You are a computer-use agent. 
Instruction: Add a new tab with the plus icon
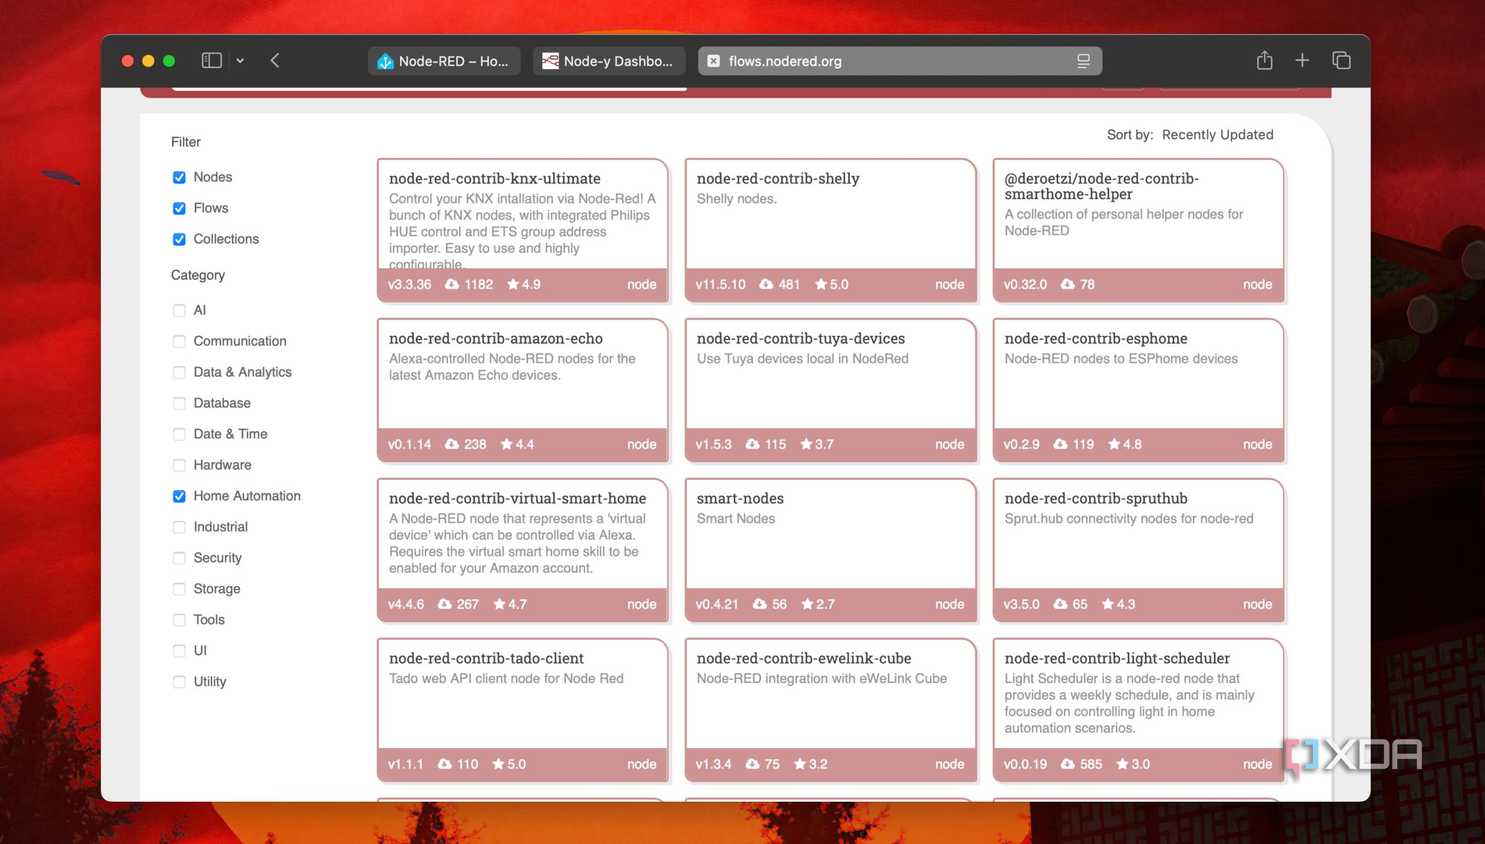coord(1302,61)
